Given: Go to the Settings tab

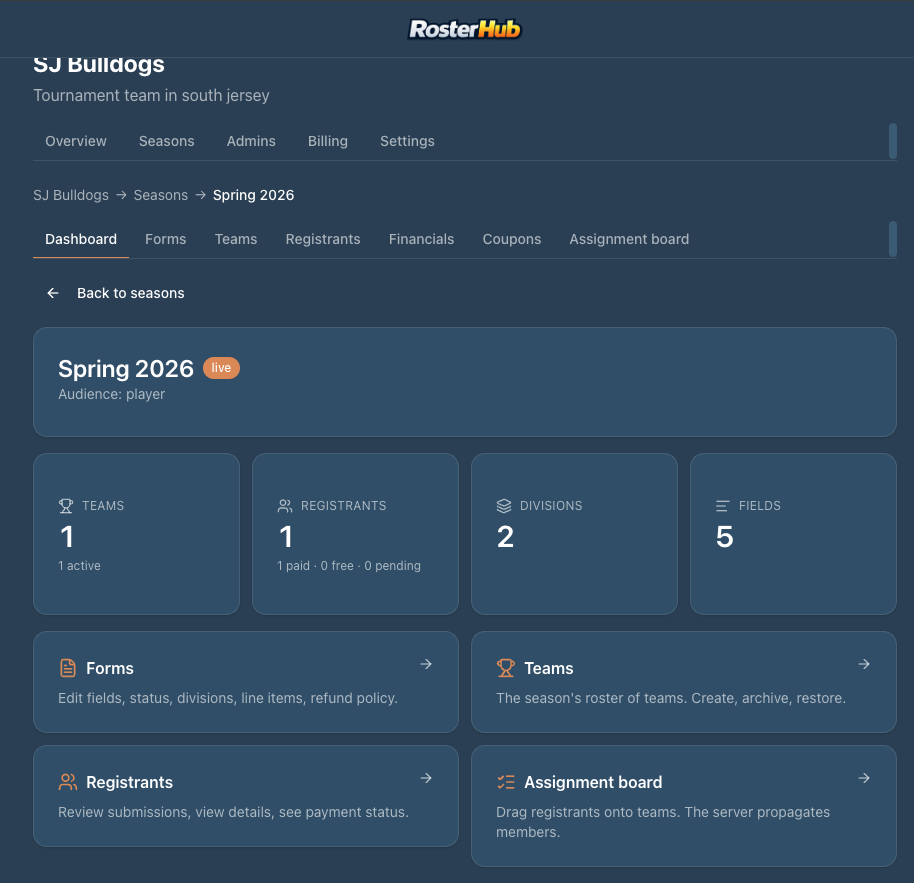Looking at the screenshot, I should [x=407, y=141].
